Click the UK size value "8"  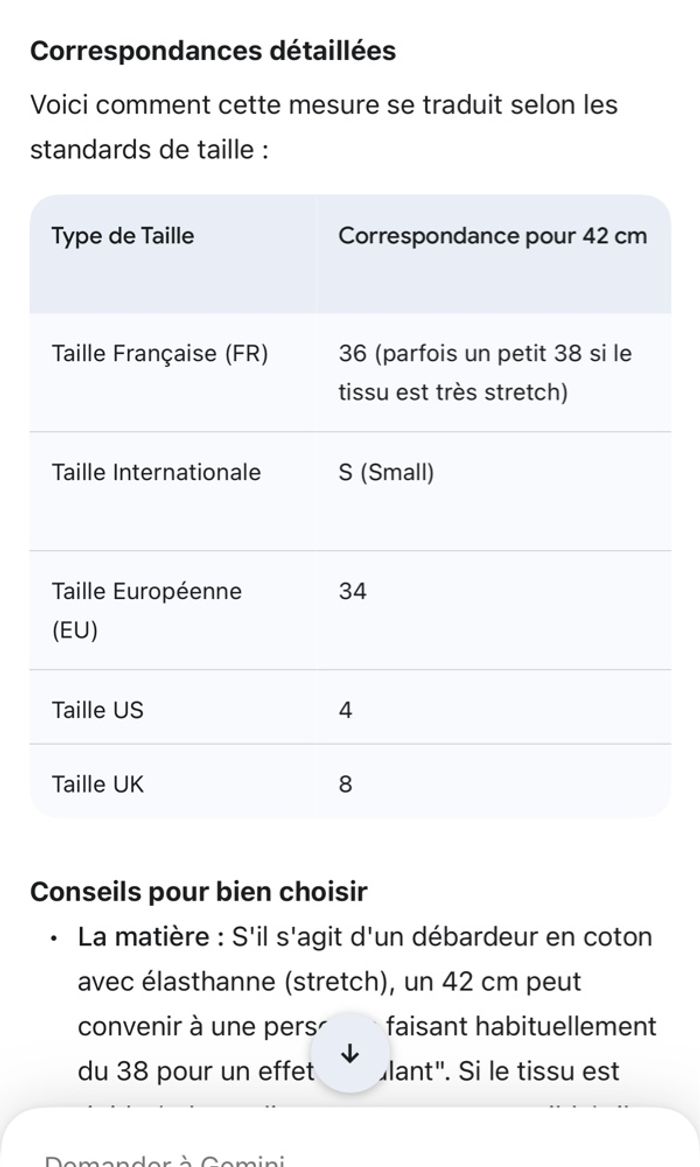(345, 784)
